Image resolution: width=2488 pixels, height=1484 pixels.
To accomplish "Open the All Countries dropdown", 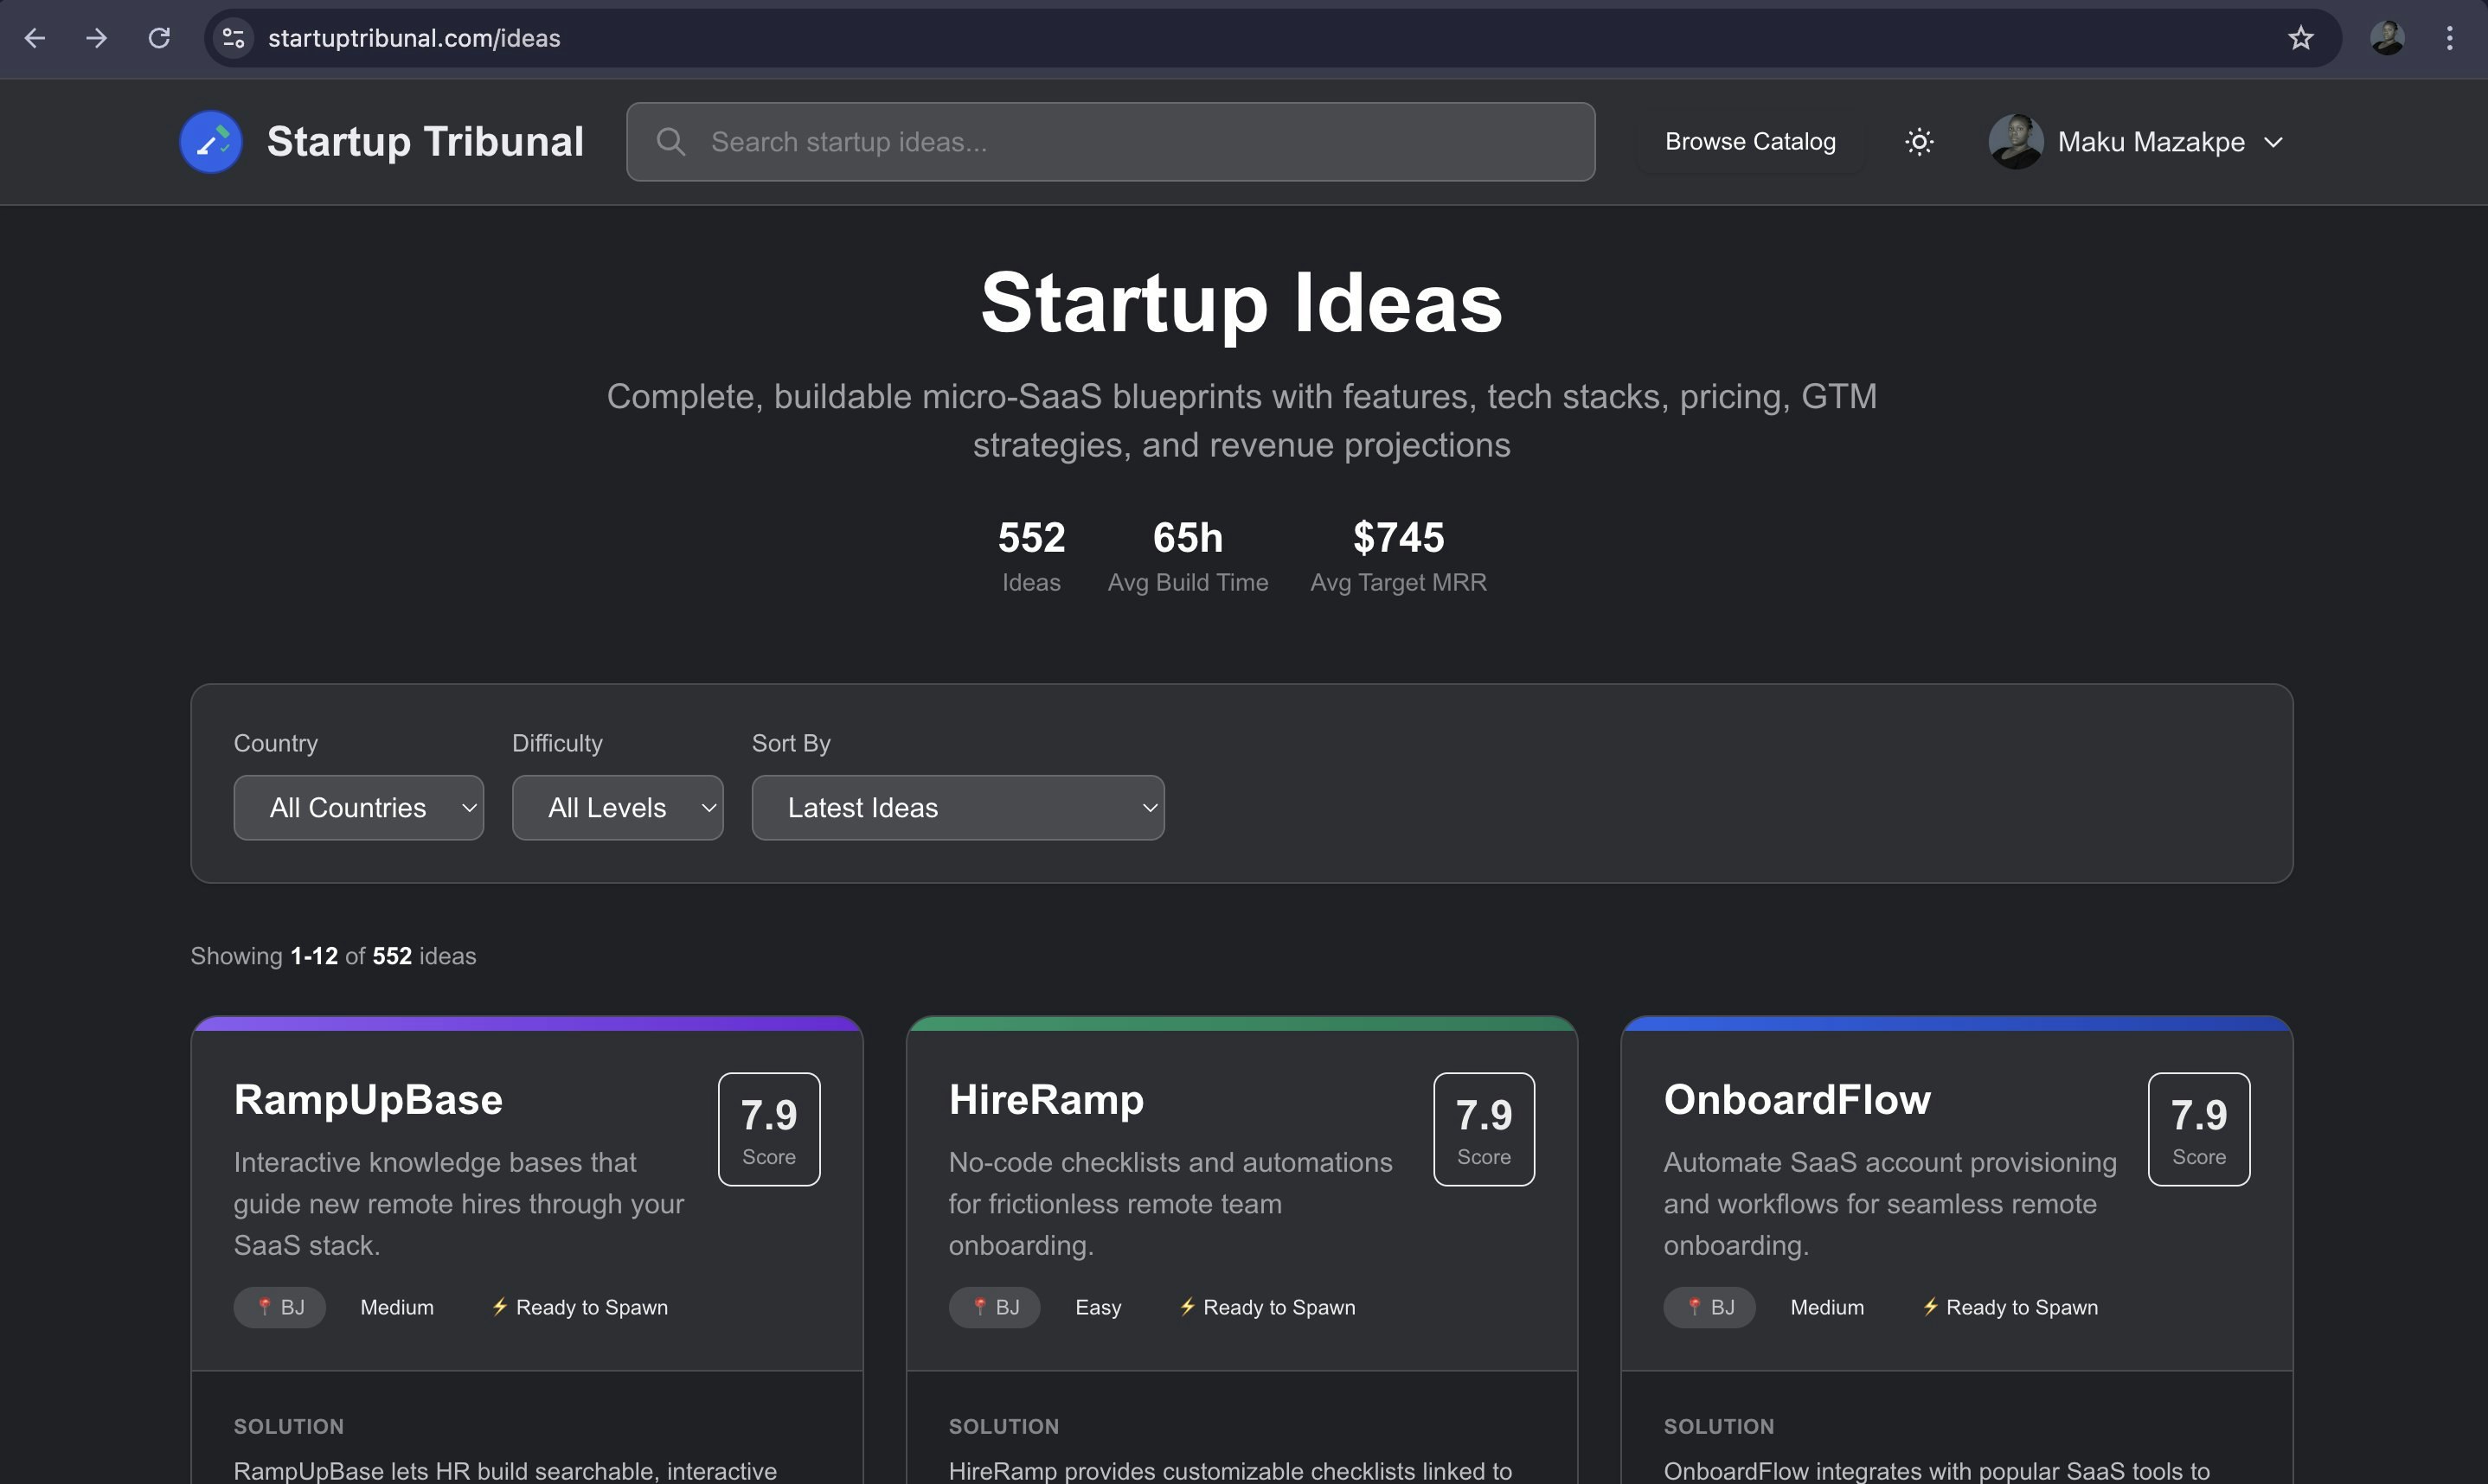I will point(358,807).
